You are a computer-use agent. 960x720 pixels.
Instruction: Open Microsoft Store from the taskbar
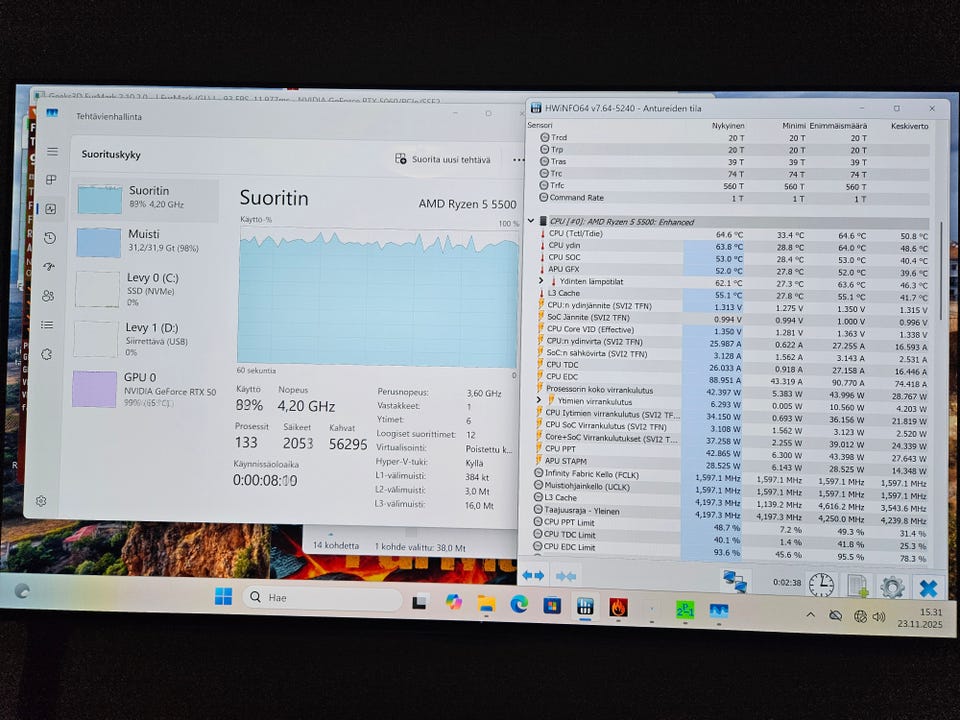pos(552,606)
